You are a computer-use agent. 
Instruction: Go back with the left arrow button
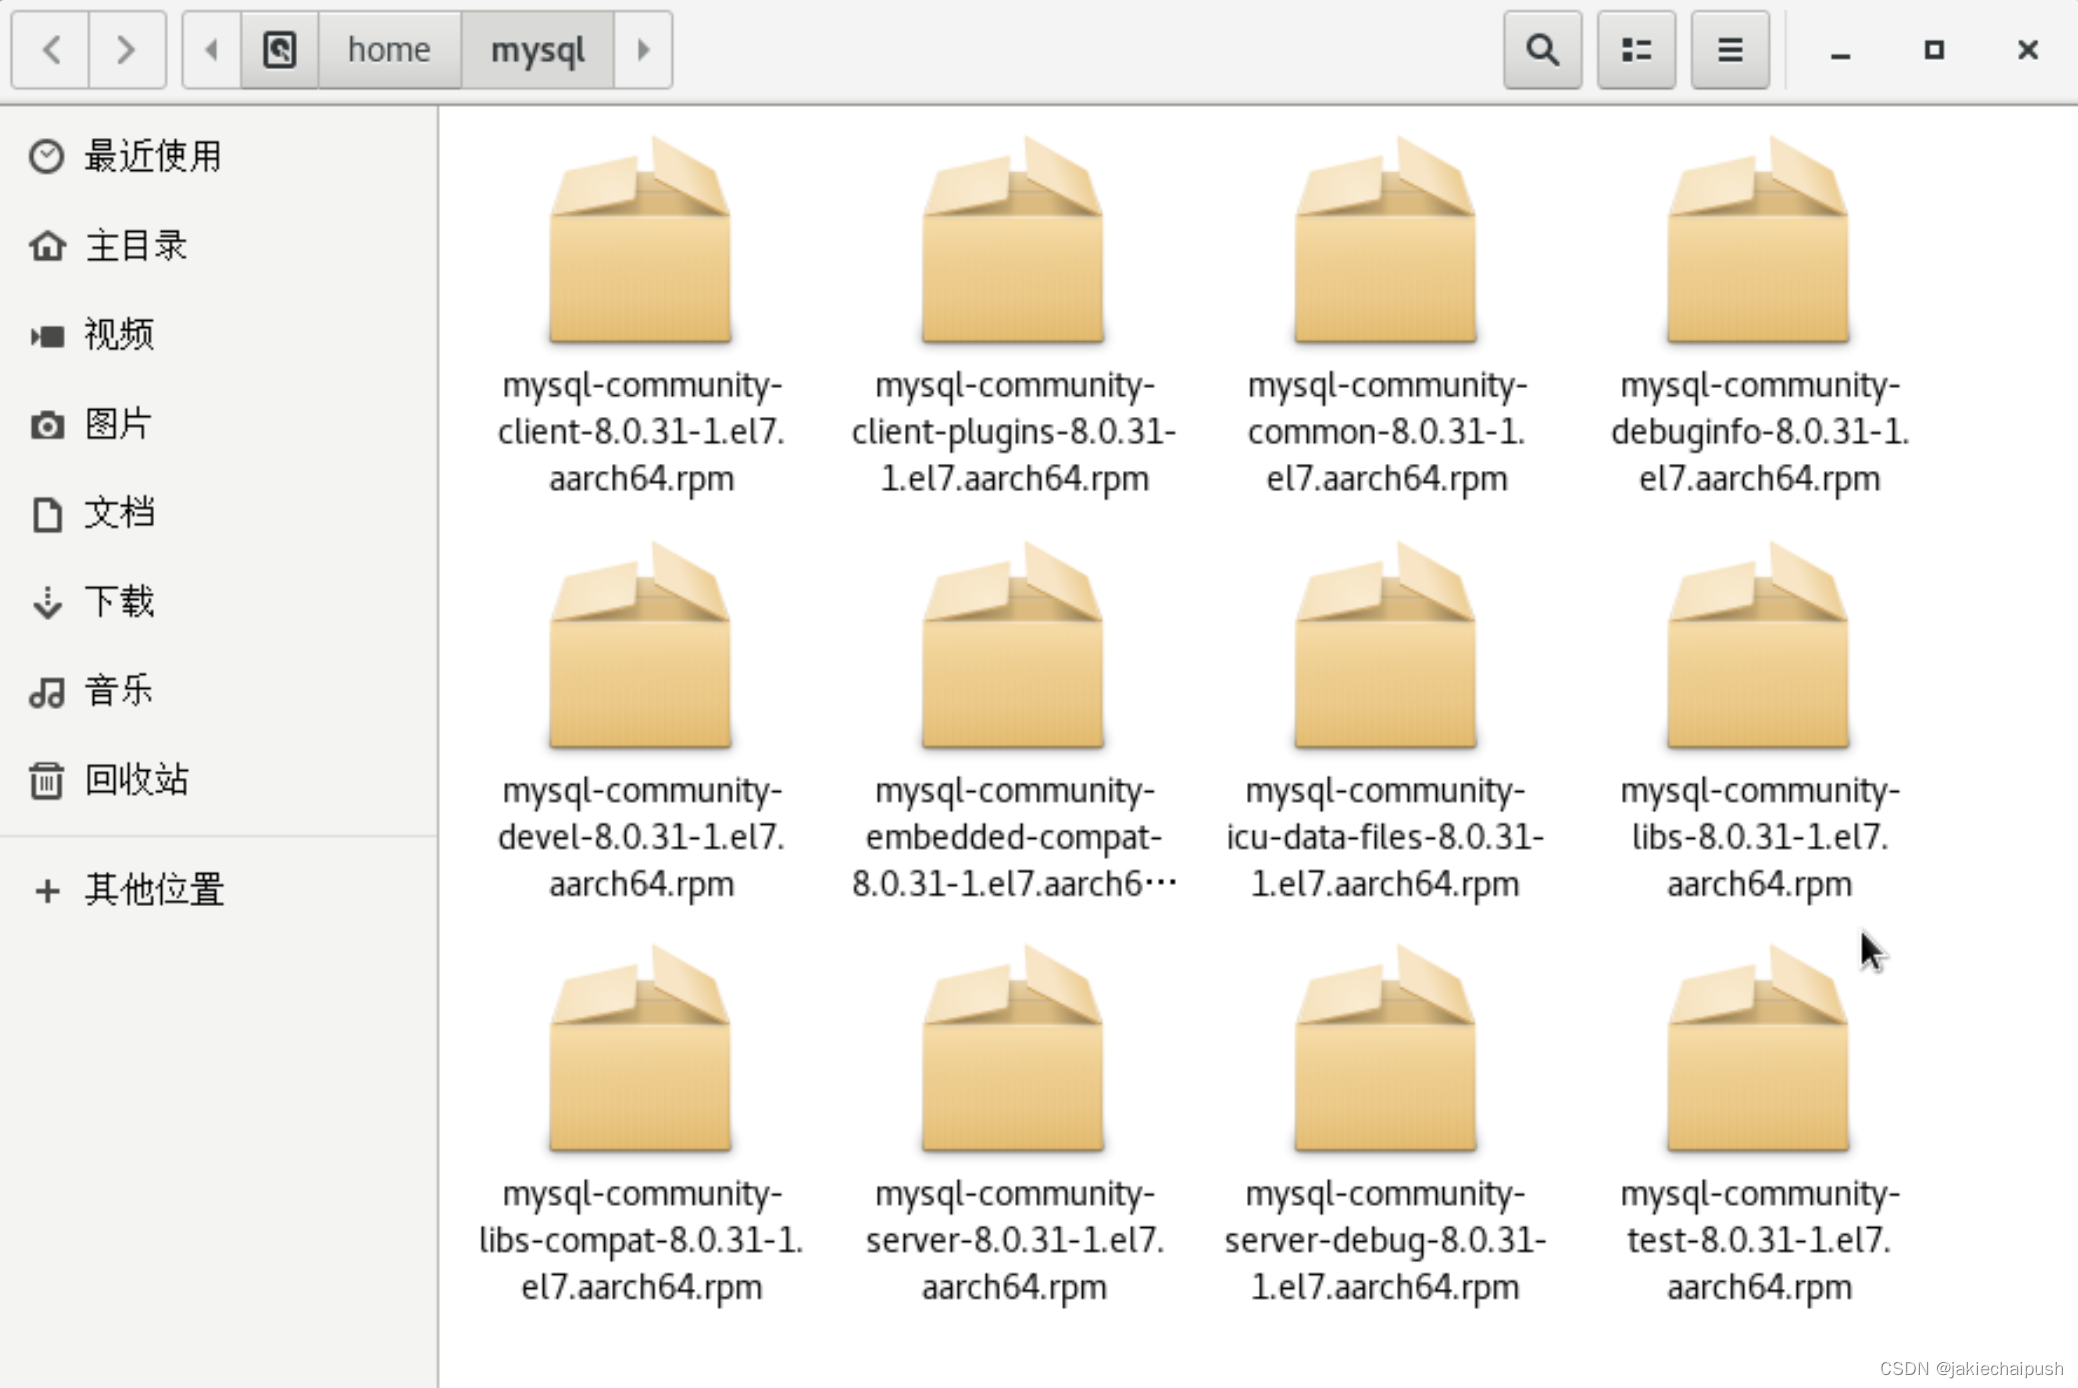click(51, 50)
